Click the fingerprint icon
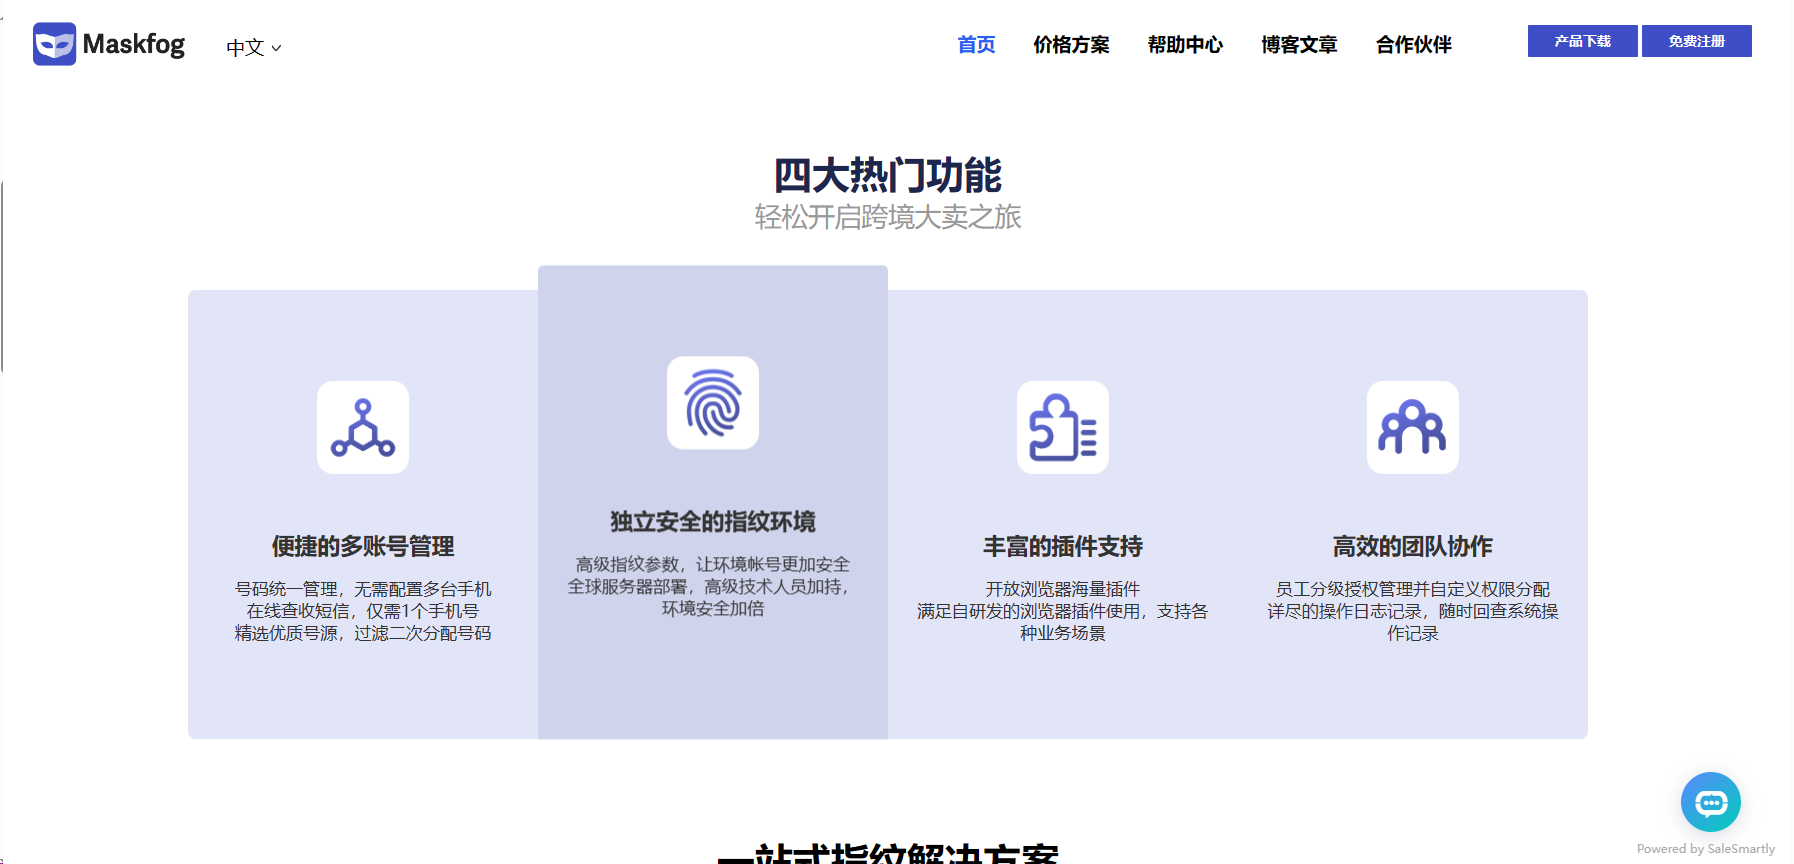Viewport: 1794px width, 864px height. point(713,403)
